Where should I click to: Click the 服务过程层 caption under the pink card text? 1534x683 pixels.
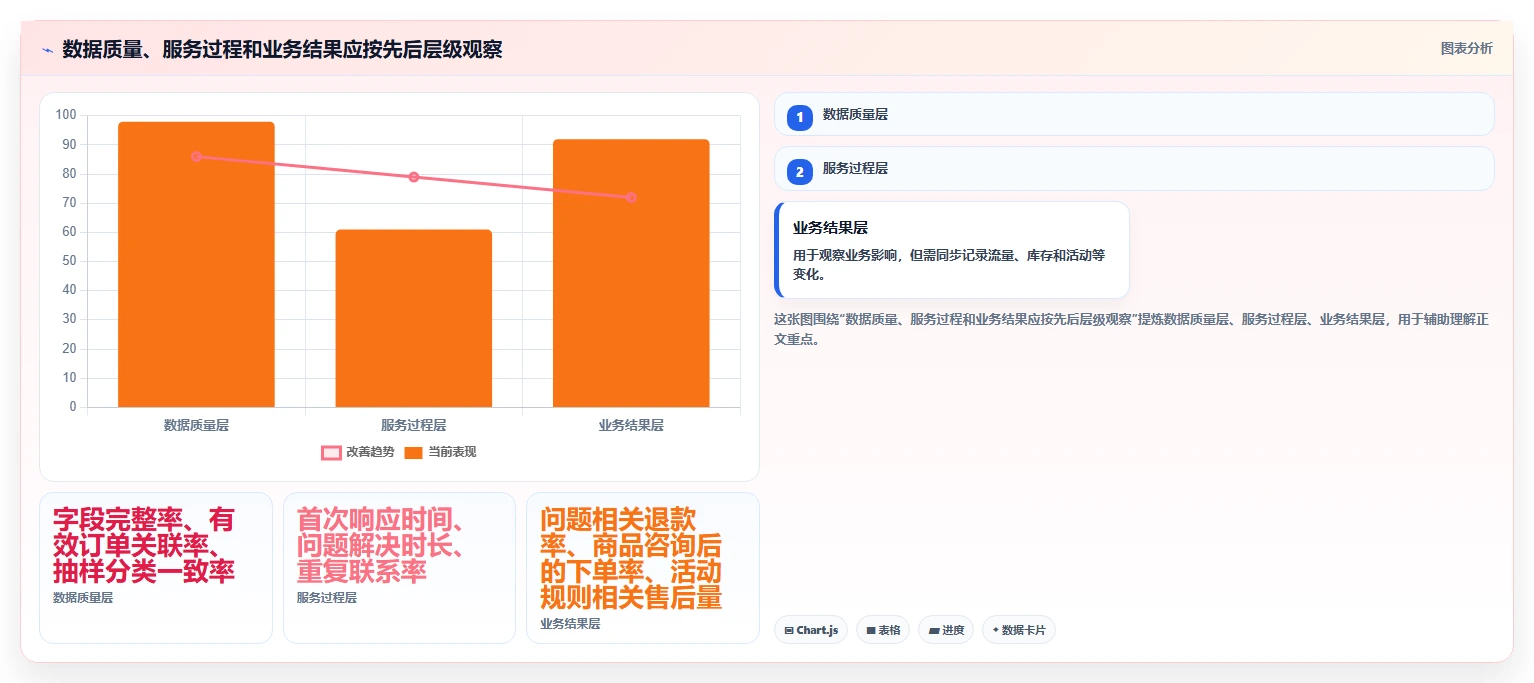coord(327,598)
